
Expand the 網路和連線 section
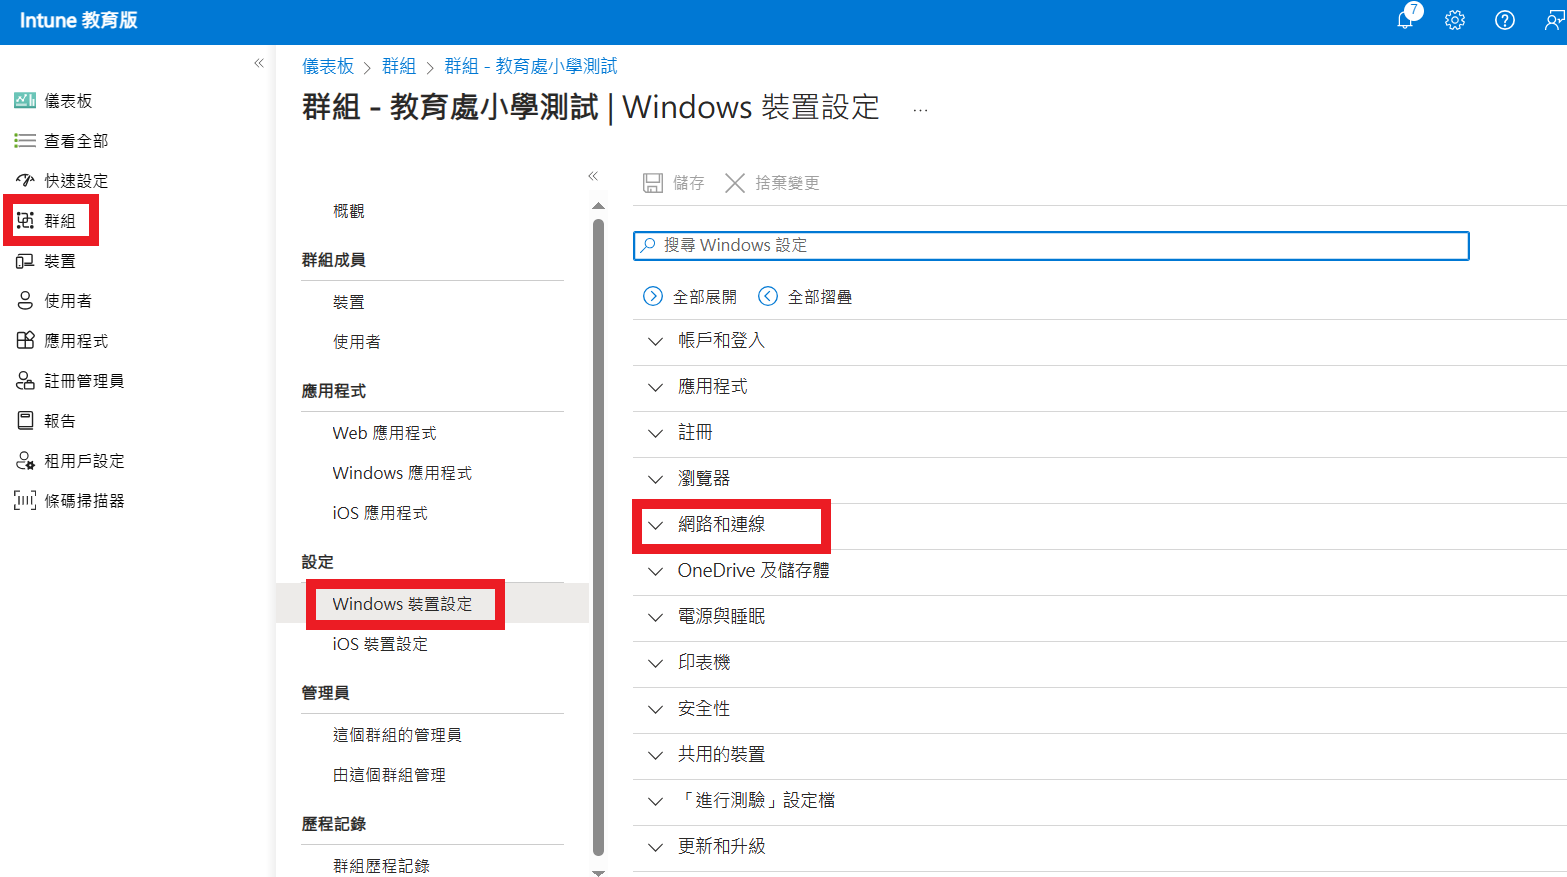point(721,525)
